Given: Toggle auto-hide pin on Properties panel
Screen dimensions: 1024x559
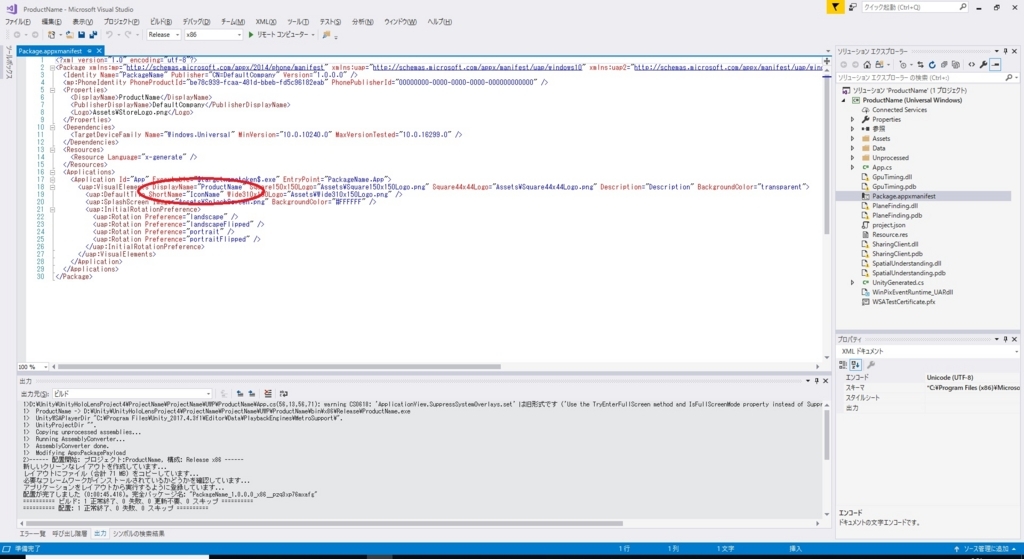Looking at the screenshot, I should point(1006,340).
